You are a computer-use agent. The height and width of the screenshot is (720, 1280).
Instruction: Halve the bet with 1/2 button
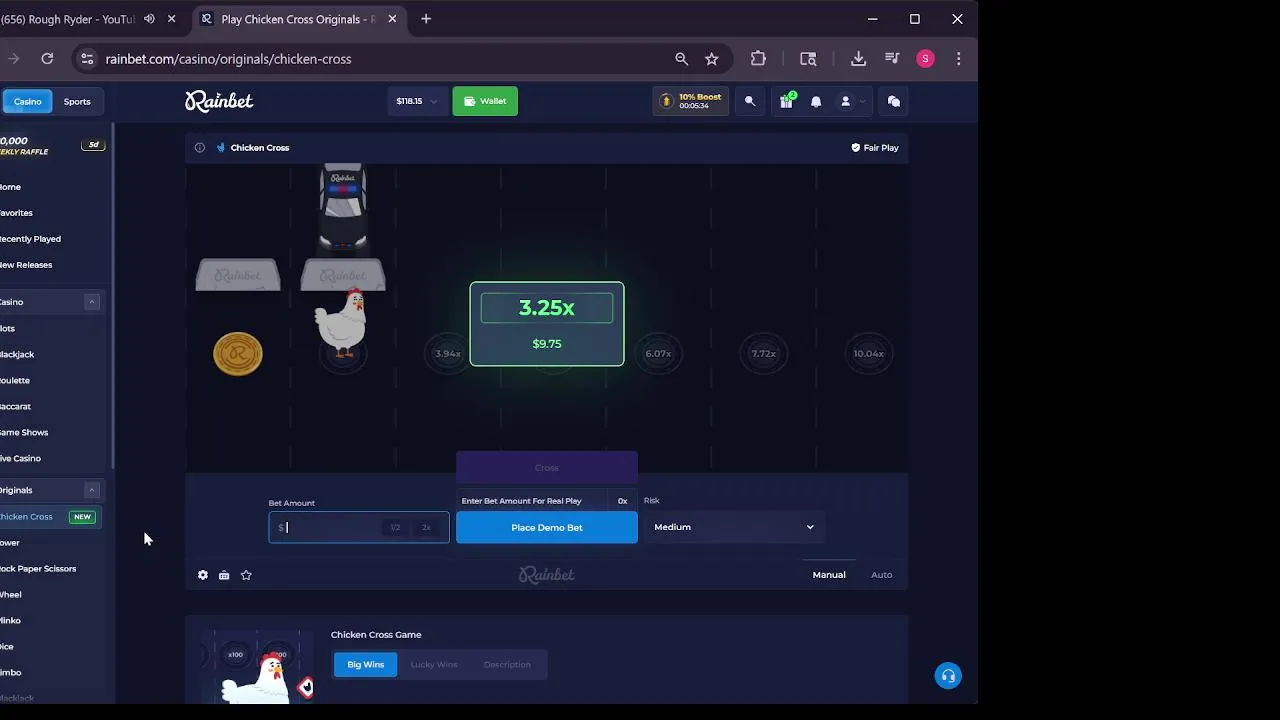coord(395,528)
